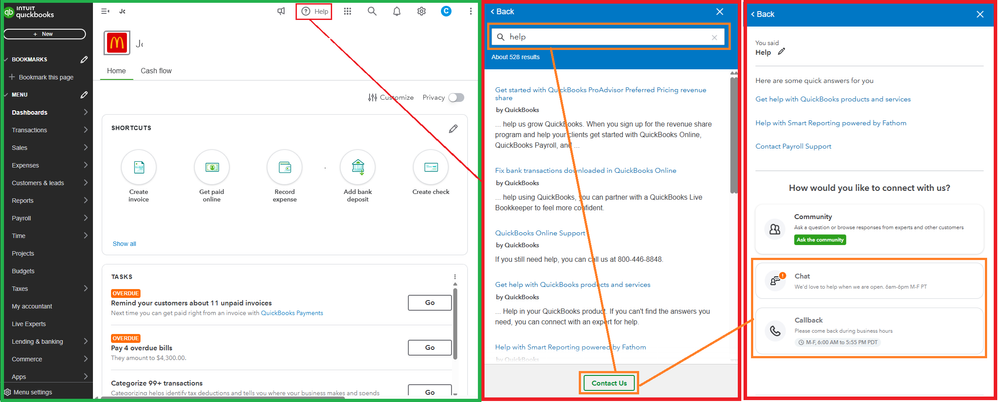Open the Tasks three-dot menu
999x402 pixels.
coord(455,277)
